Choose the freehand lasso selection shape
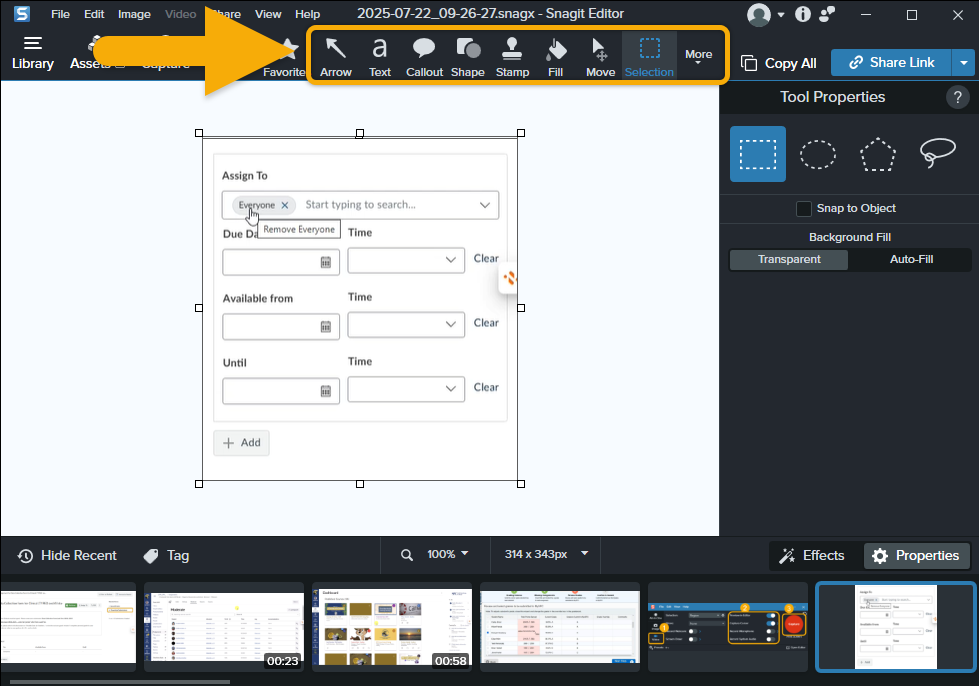This screenshot has height=686, width=979. (x=937, y=153)
